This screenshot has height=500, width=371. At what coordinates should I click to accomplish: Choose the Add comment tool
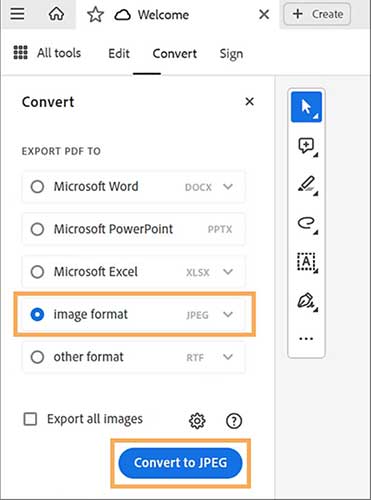coord(307,146)
